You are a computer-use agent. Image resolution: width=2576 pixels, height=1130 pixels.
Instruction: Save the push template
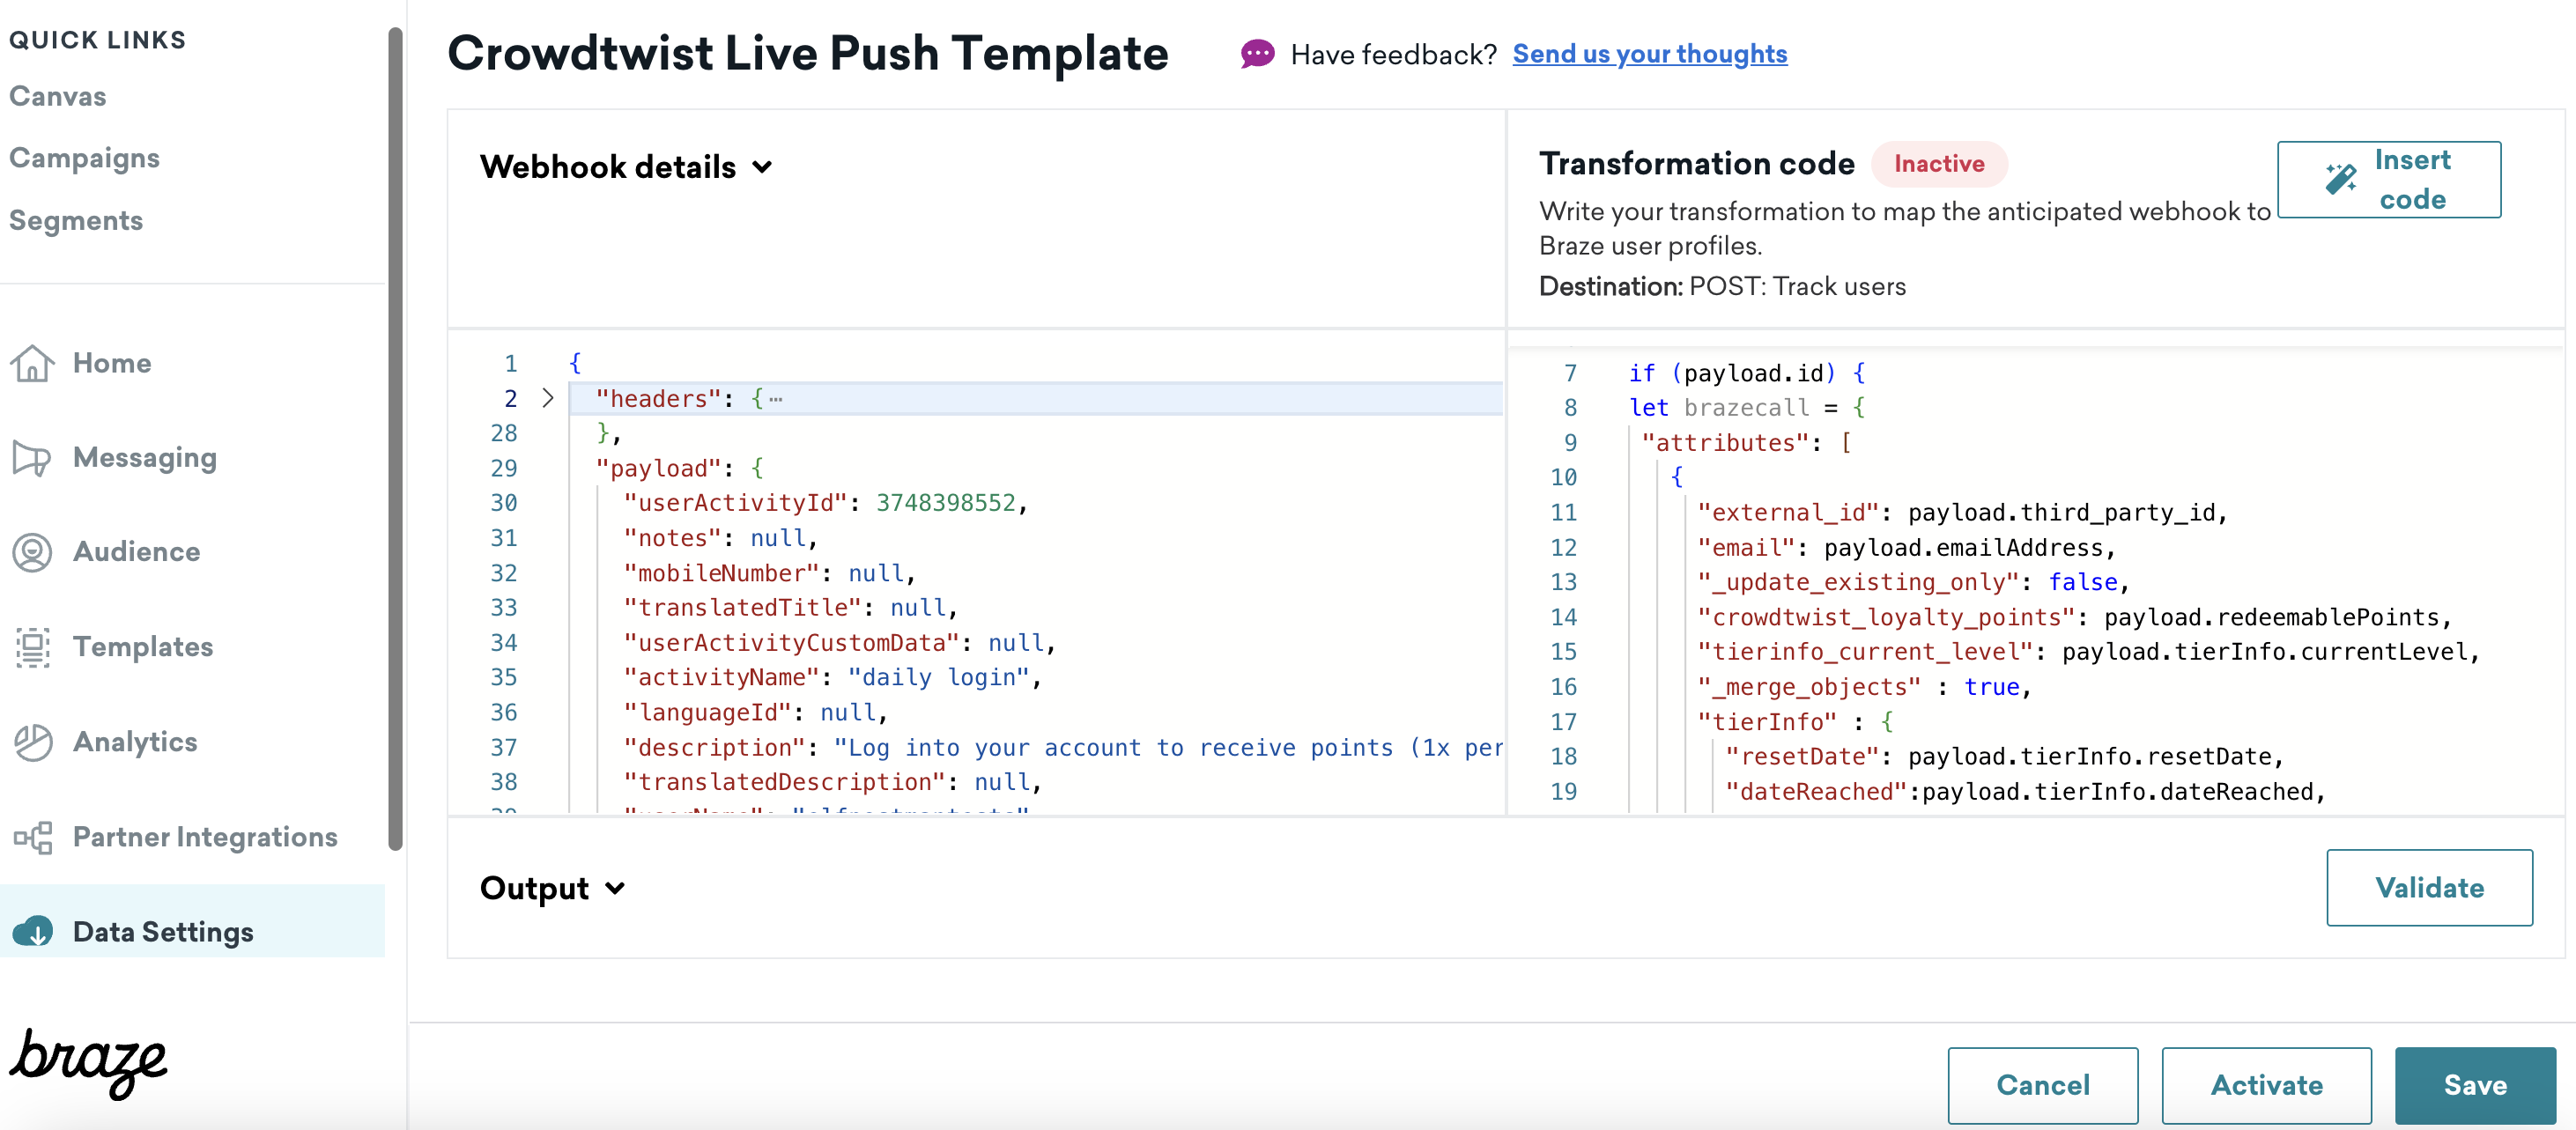coord(2476,1085)
